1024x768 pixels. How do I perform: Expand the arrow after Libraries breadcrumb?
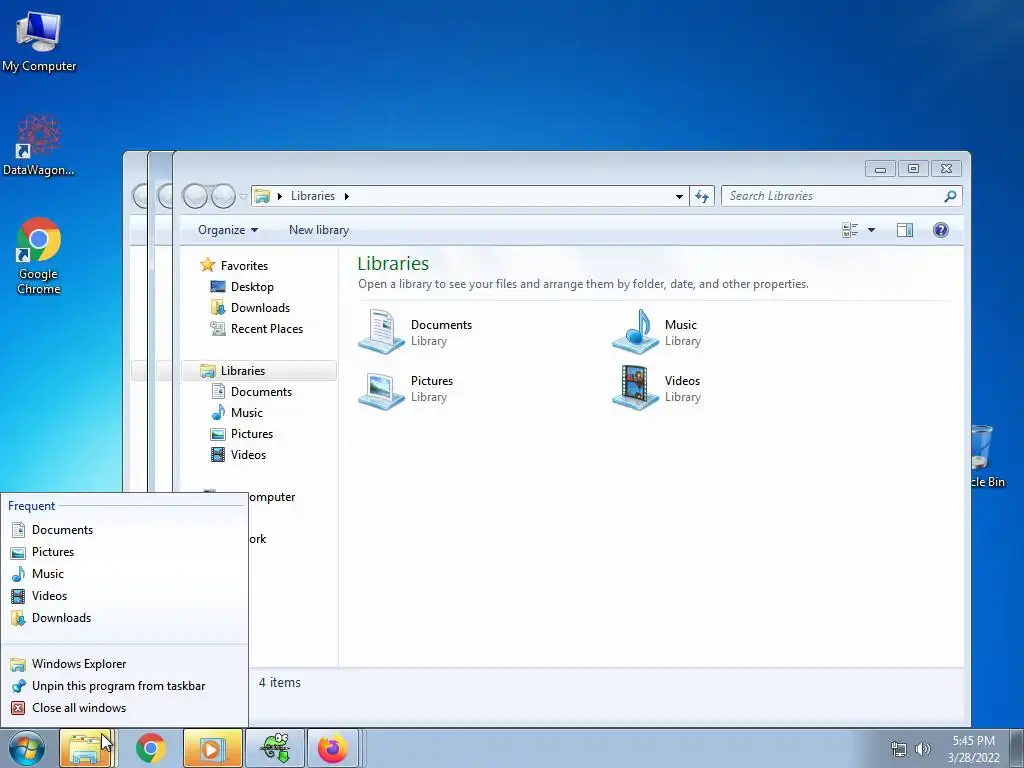point(346,196)
